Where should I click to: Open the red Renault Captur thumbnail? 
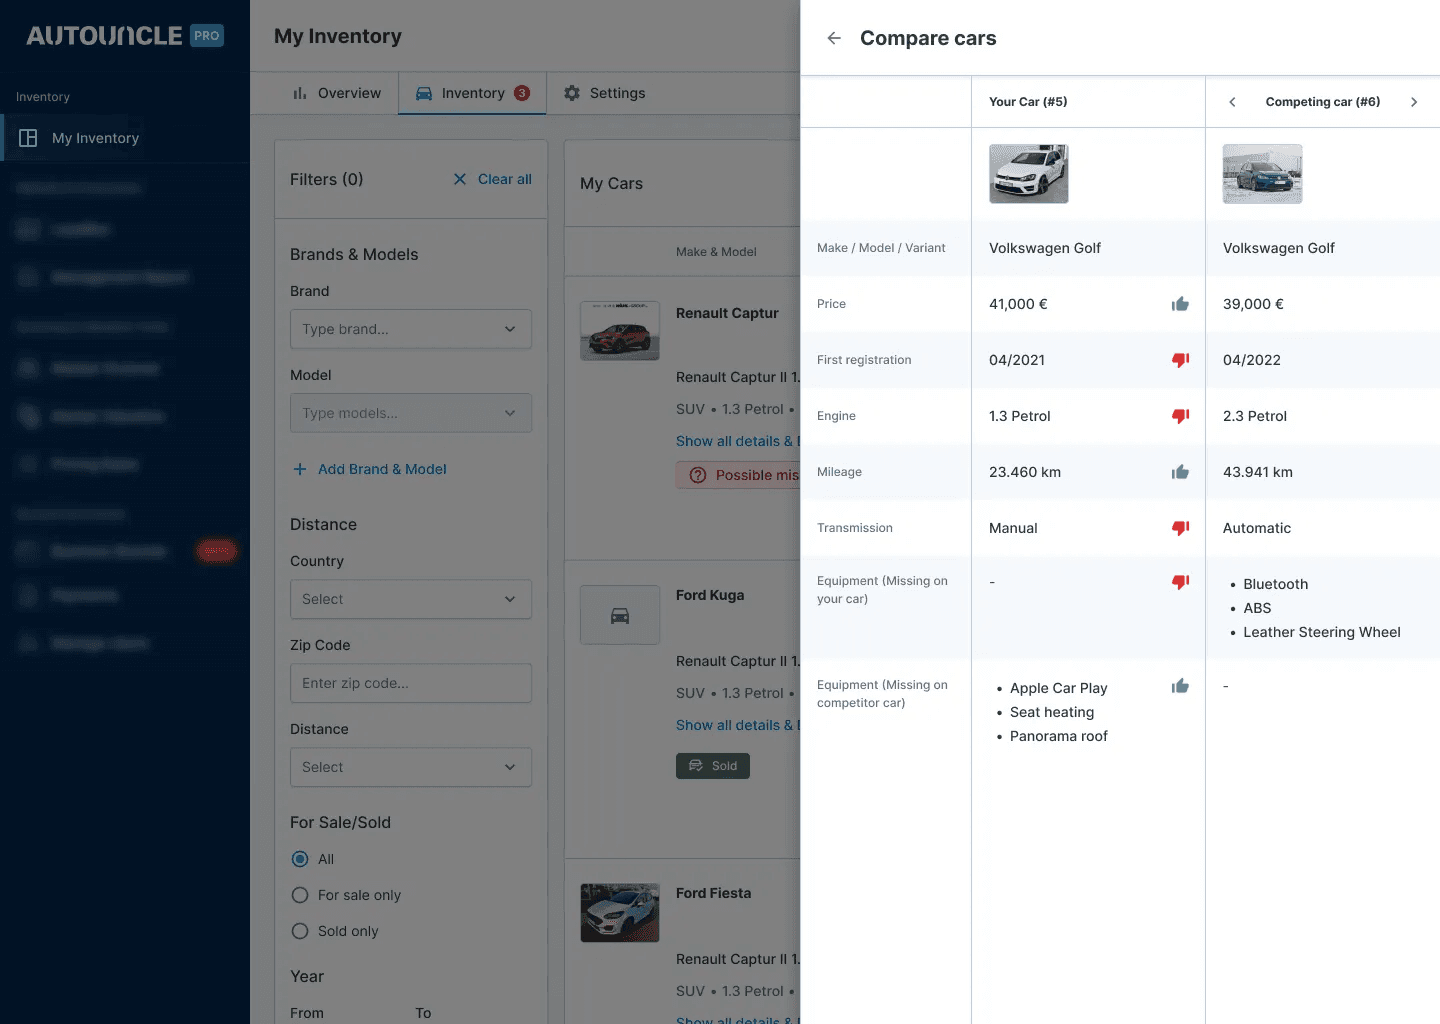click(620, 331)
